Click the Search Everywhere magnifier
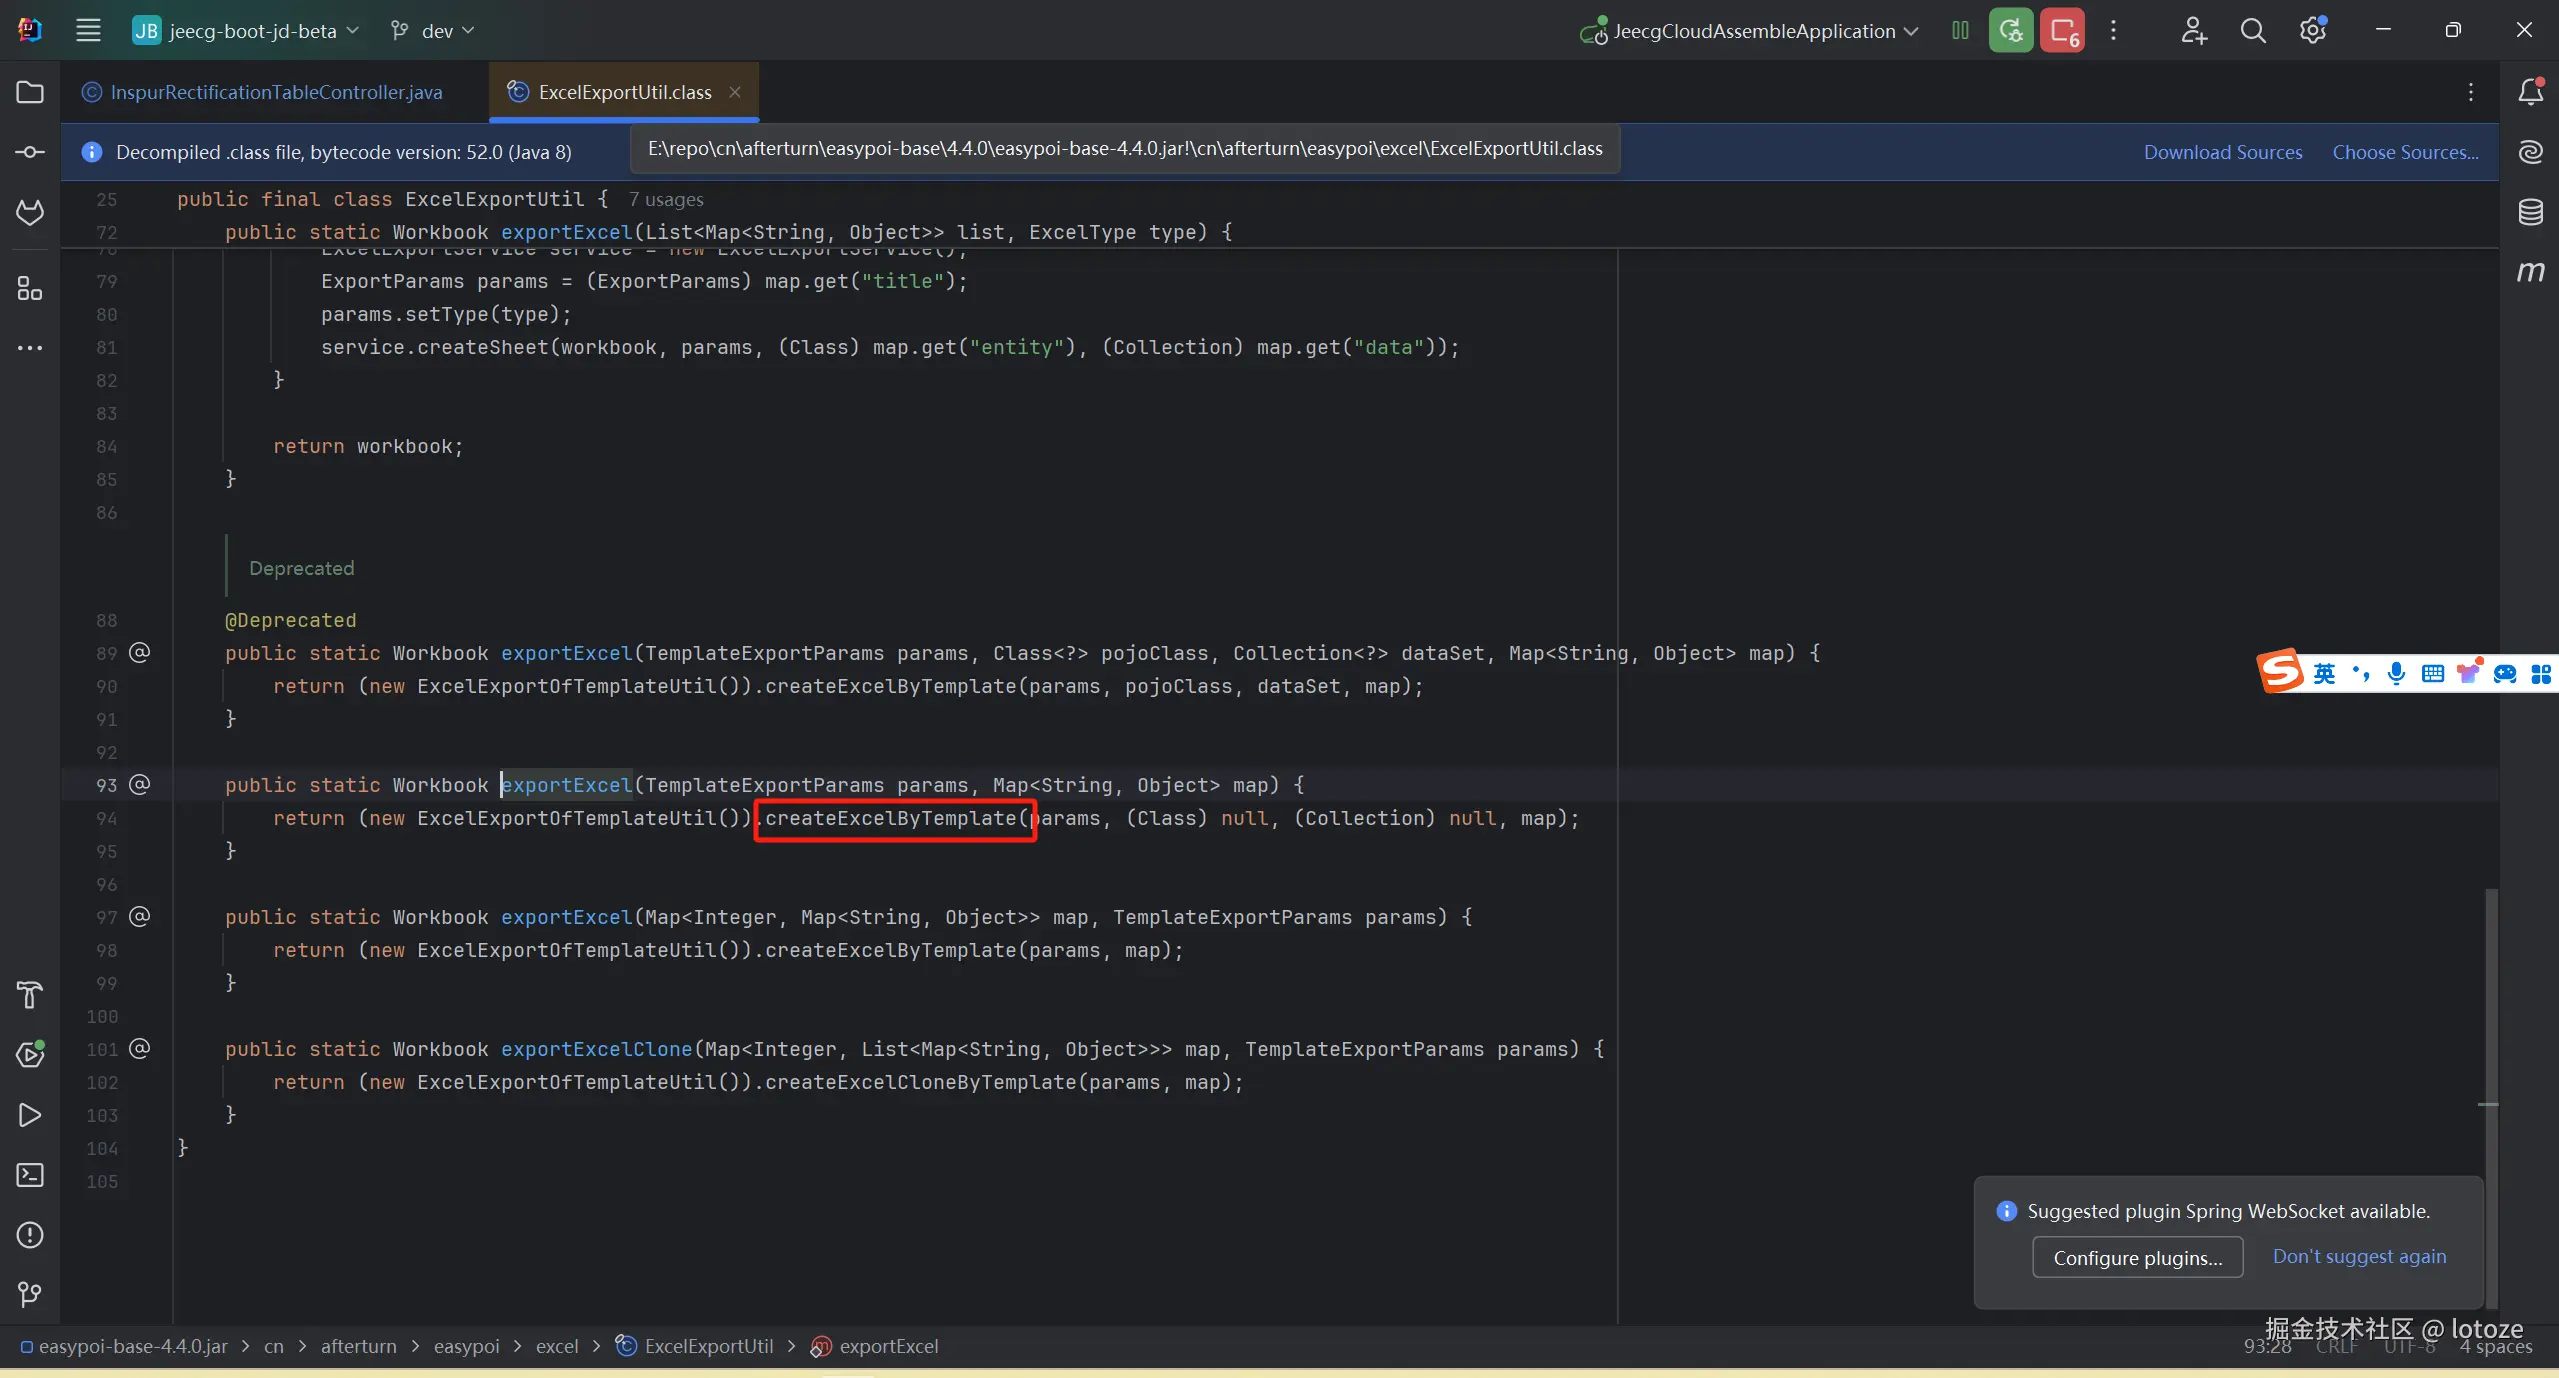This screenshot has width=2559, height=1378. tap(2252, 31)
